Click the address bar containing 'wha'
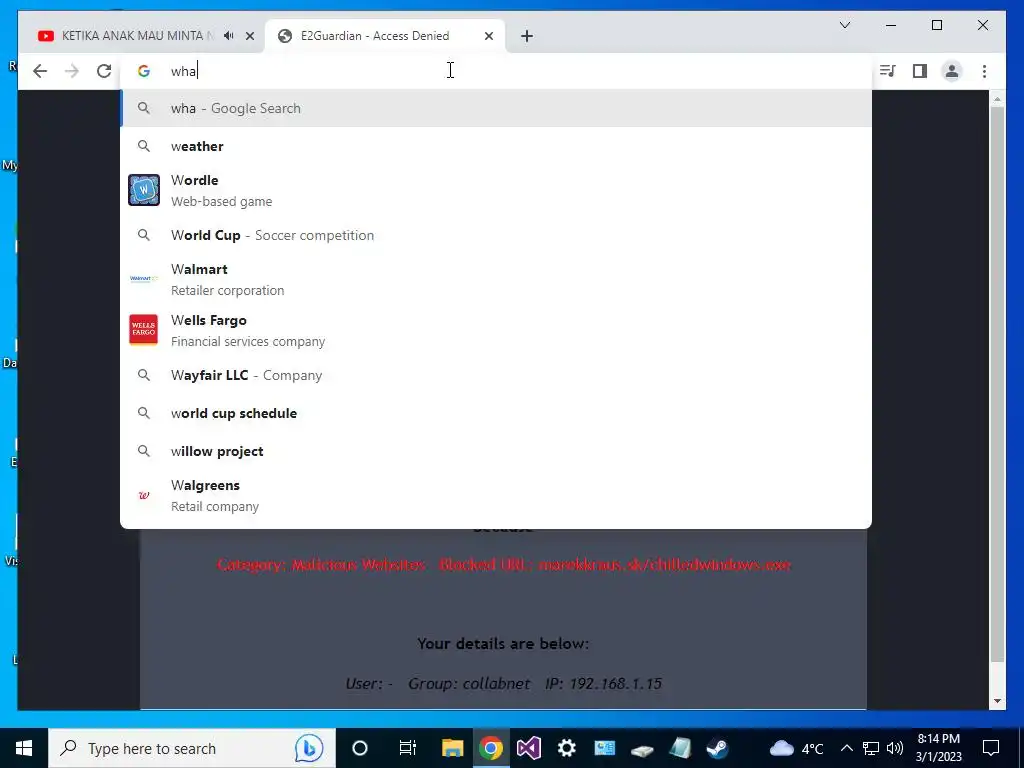 click(x=496, y=71)
